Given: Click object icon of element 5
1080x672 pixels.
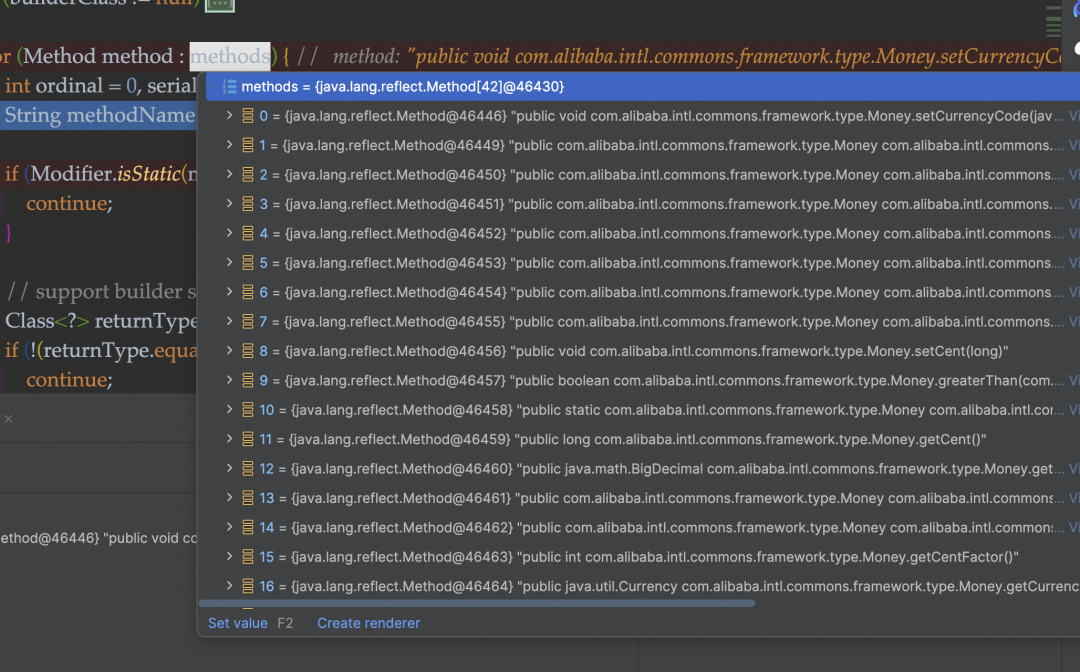Looking at the screenshot, I should click(248, 263).
